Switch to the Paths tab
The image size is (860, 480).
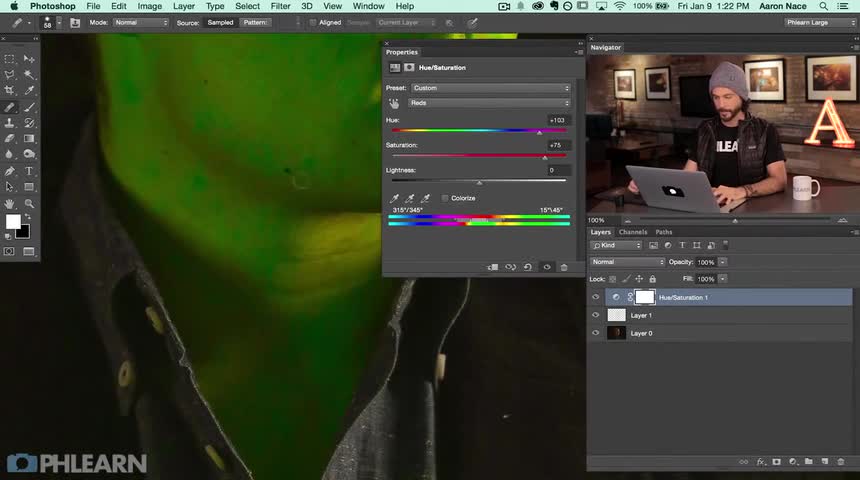coord(664,232)
